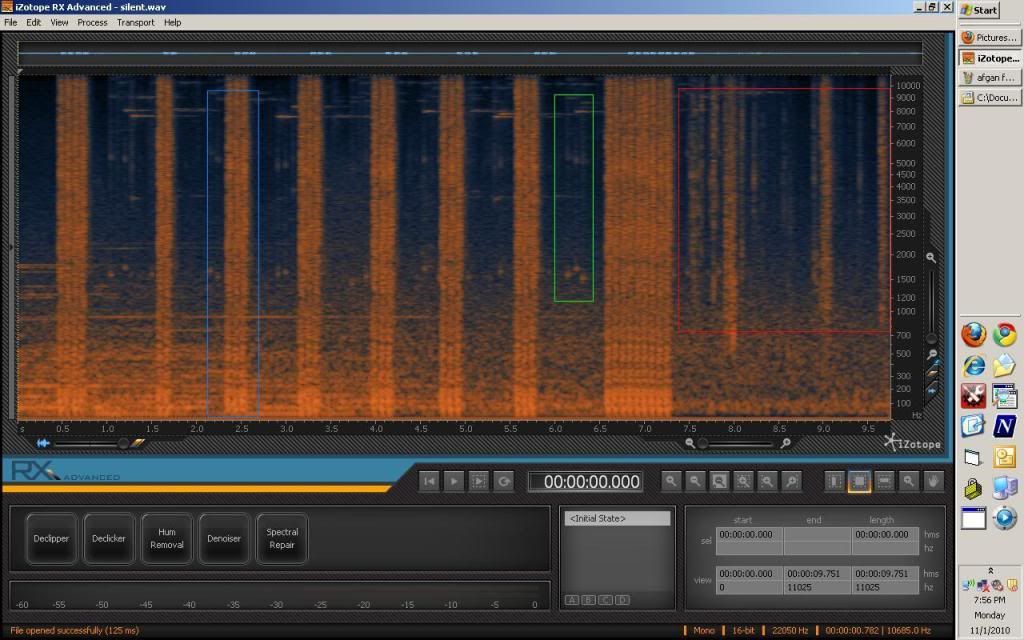The image size is (1024, 640).
Task: Click the fifth magnifier zoom button
Action: click(x=767, y=481)
